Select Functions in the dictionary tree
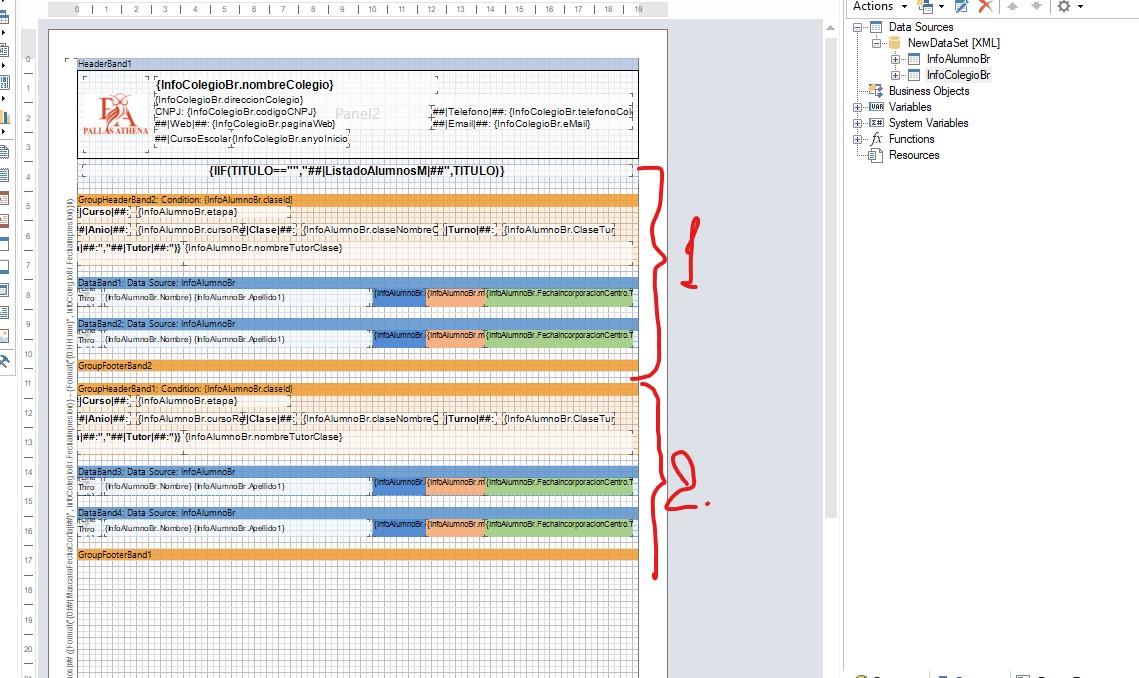Screen dimensions: 1139x678 [912, 139]
